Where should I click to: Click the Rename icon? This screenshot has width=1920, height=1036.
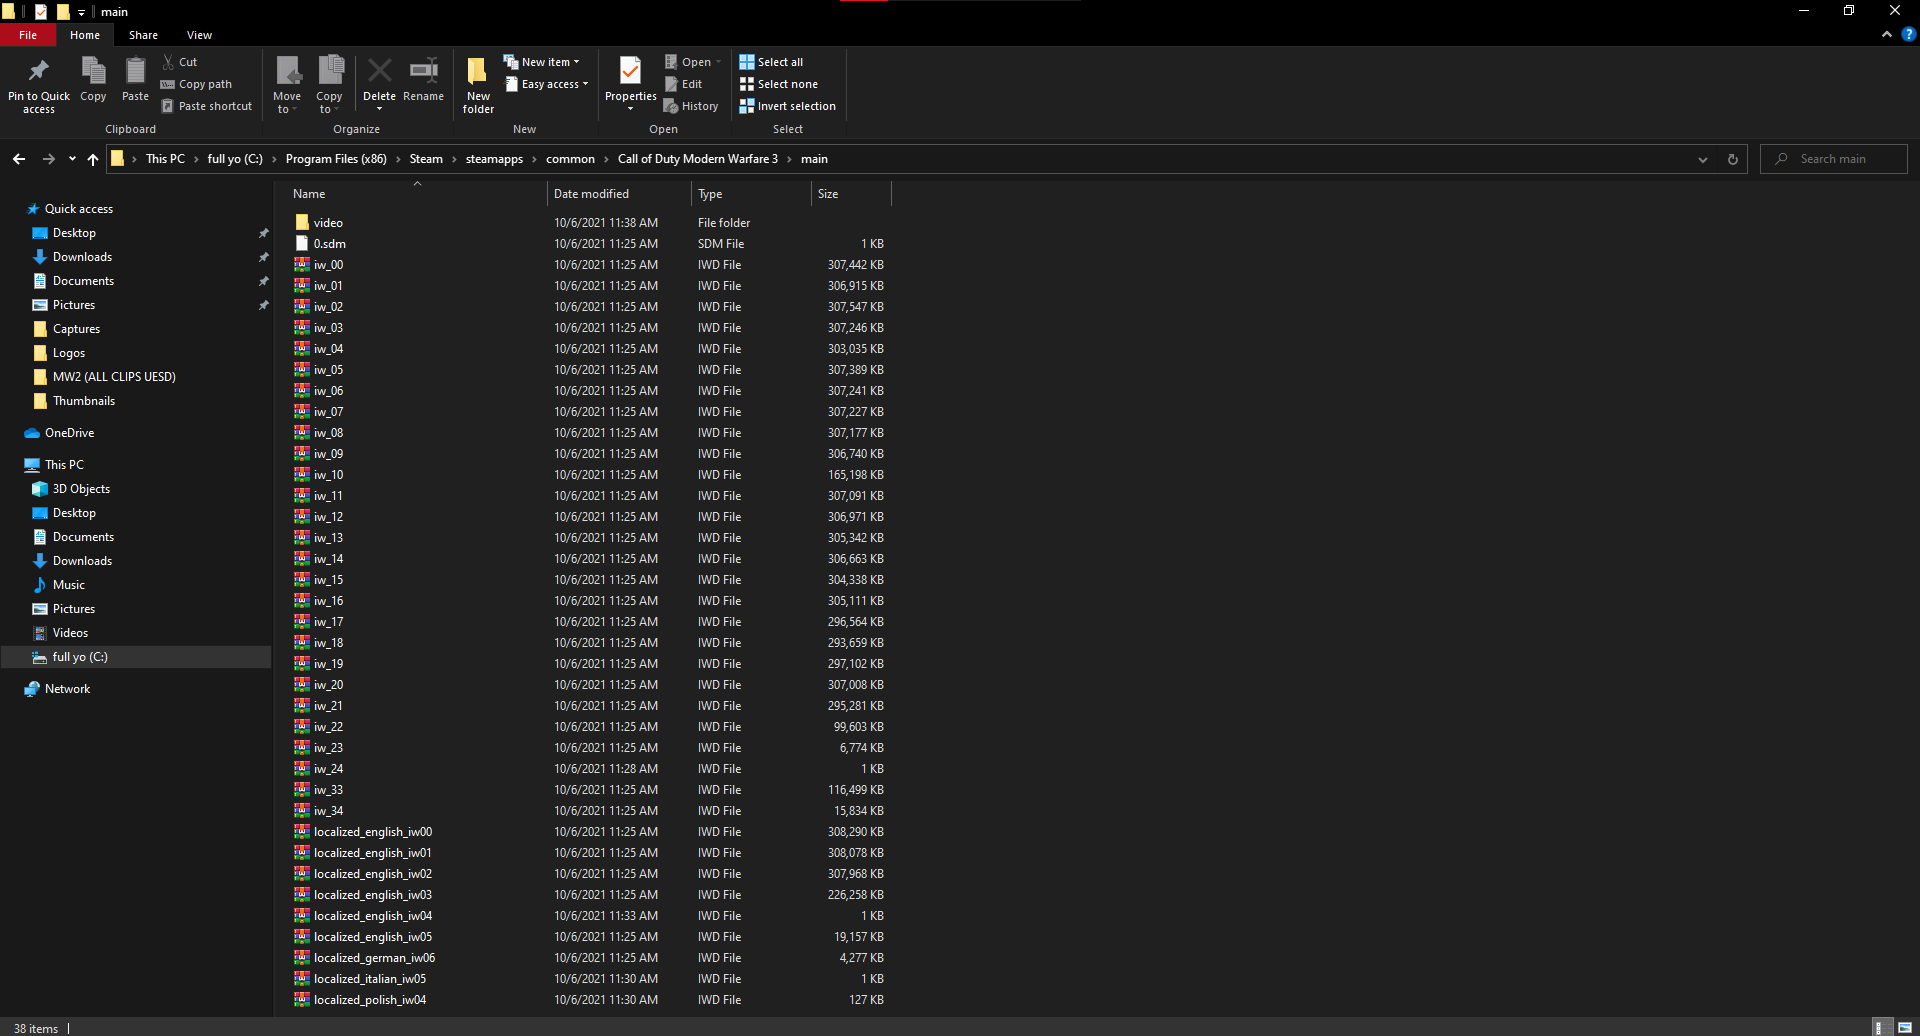(x=423, y=79)
